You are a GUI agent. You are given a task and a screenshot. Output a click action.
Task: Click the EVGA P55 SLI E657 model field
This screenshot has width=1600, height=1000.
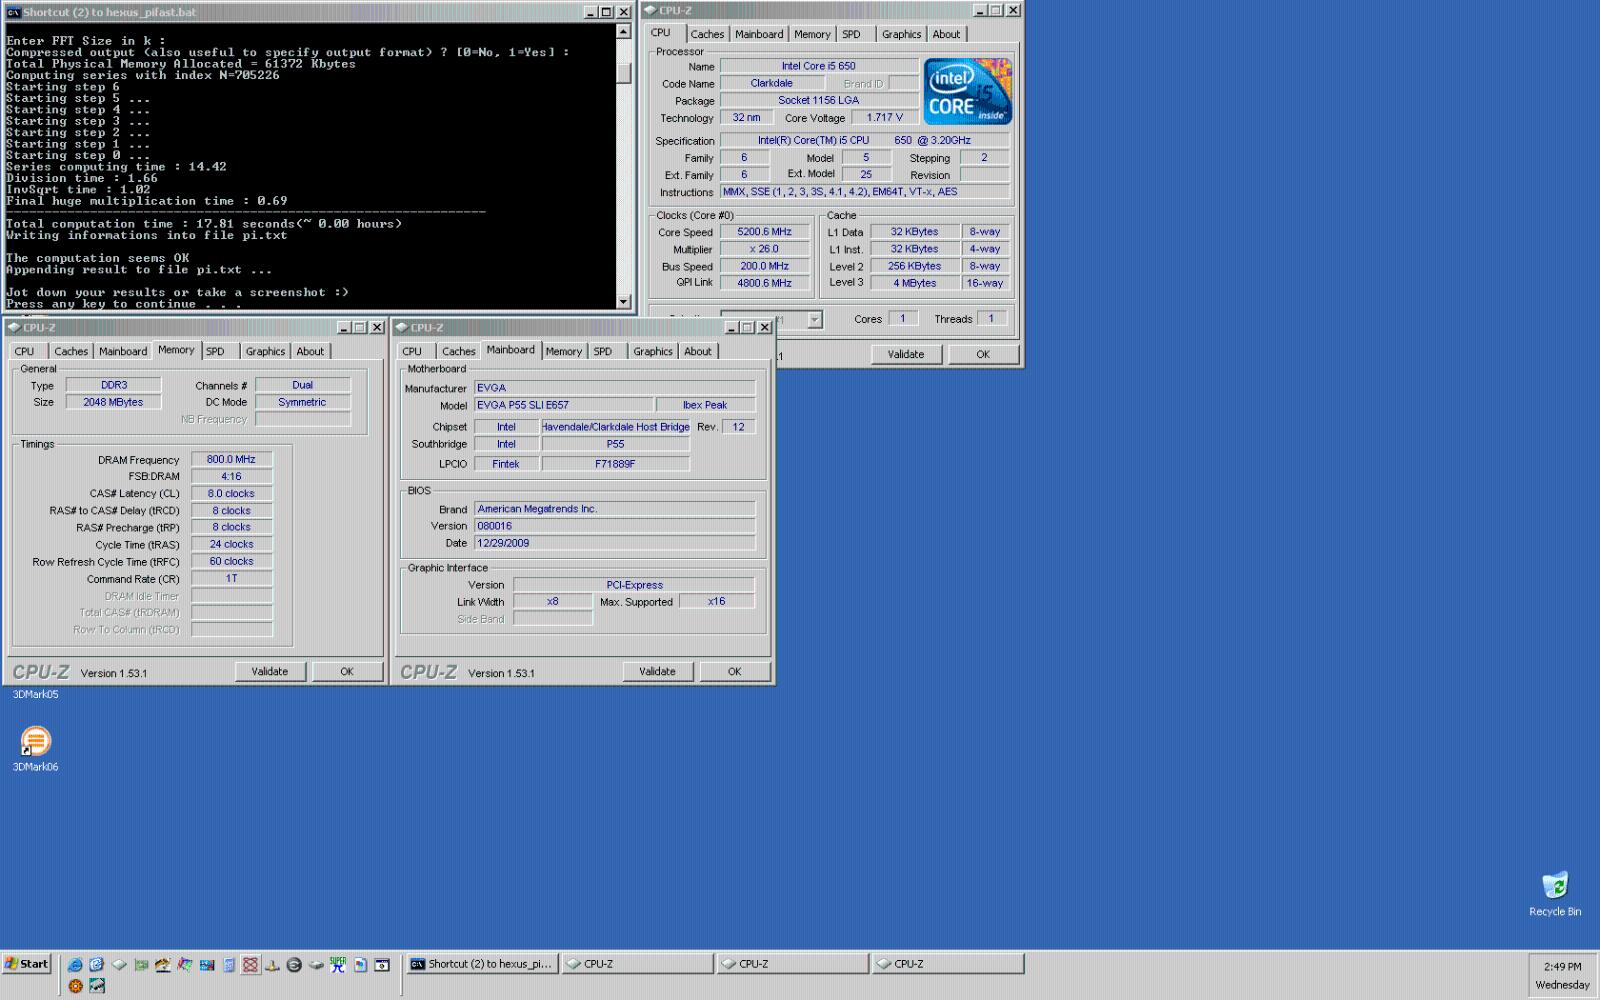coord(563,405)
